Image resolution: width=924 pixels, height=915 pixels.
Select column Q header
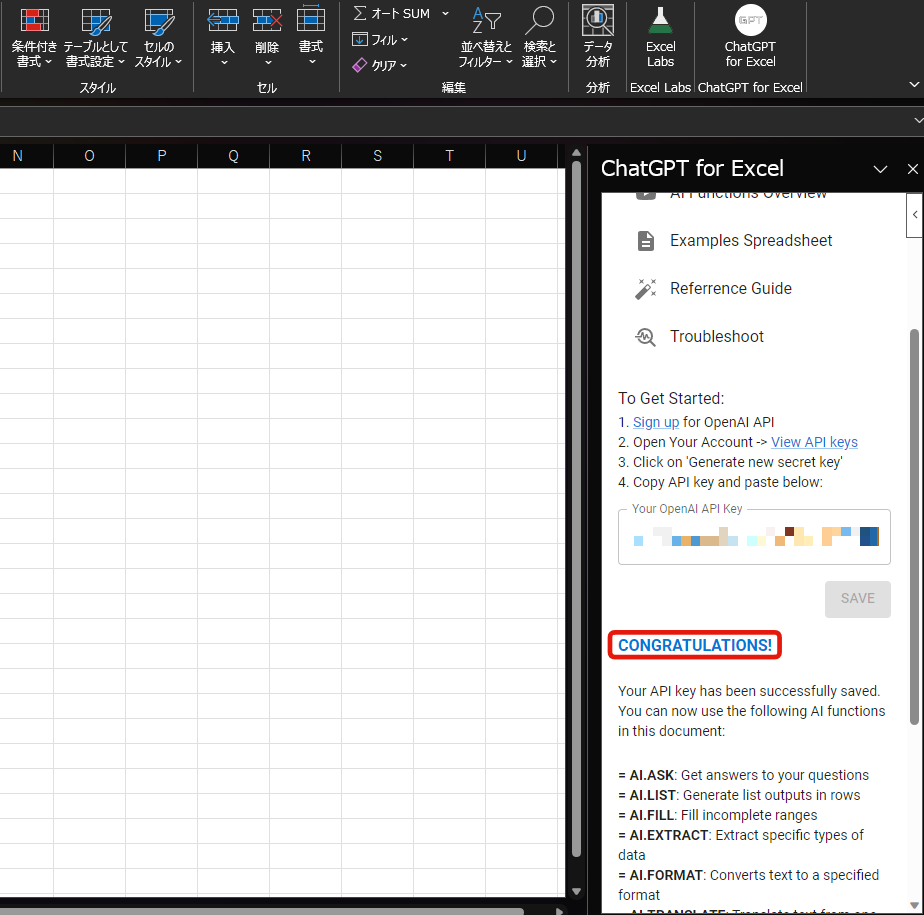coord(233,156)
